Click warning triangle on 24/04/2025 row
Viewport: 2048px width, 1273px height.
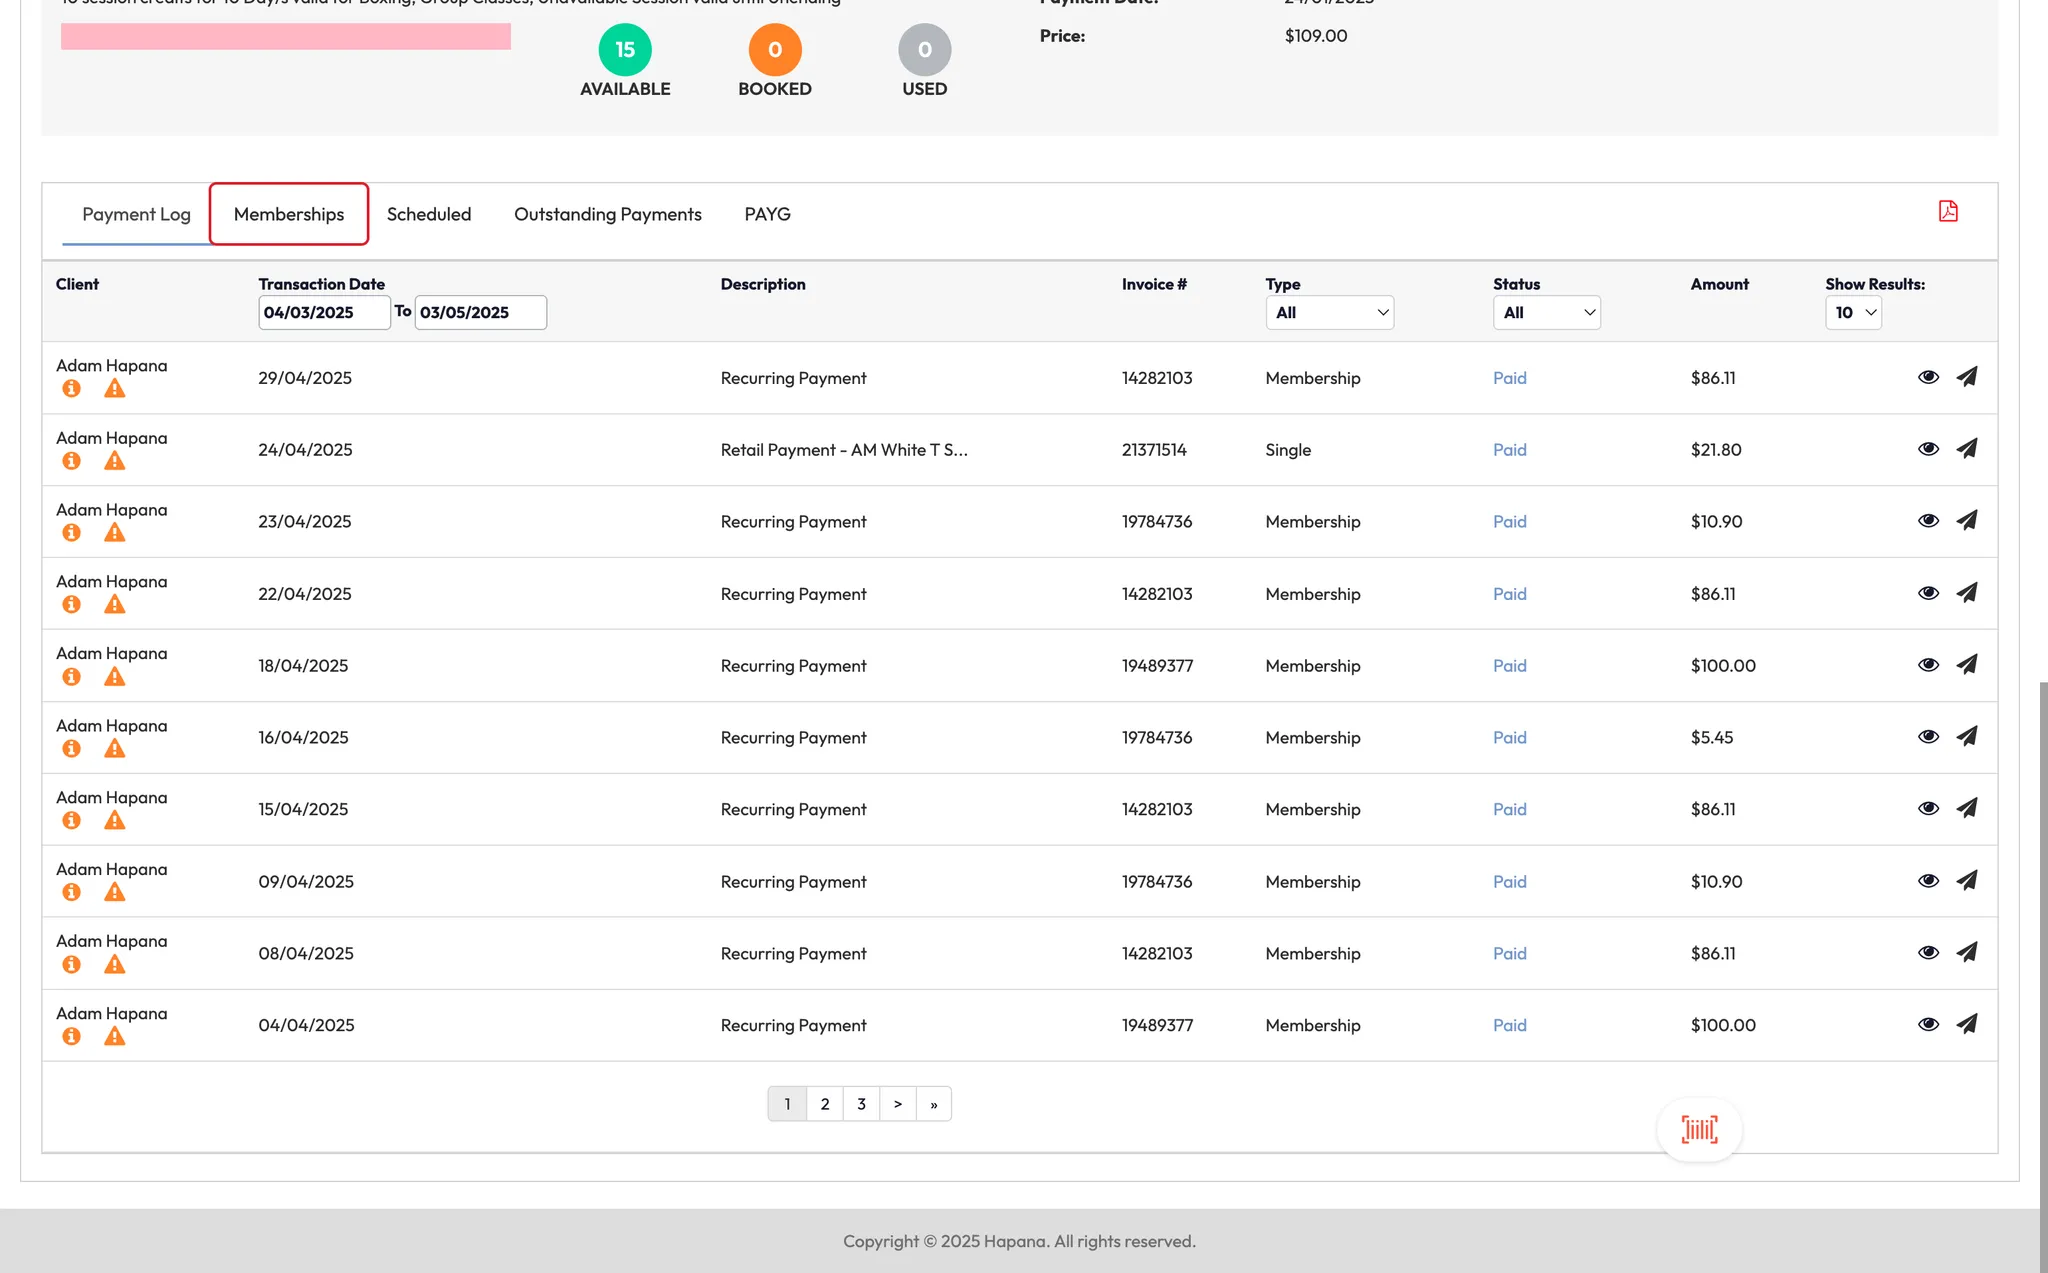(115, 461)
